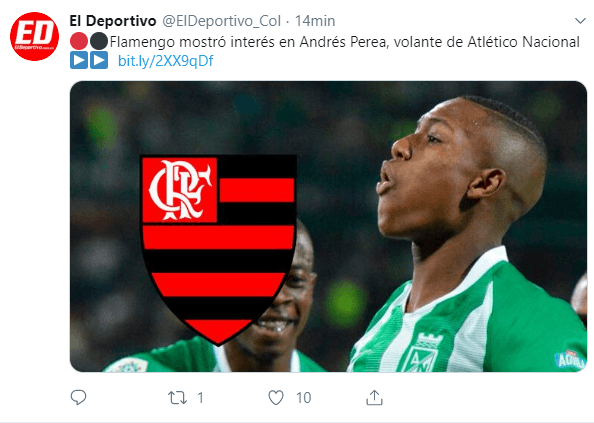The image size is (594, 423).
Task: Click the first blue play-arrow emoji
Action: pyautogui.click(x=79, y=61)
